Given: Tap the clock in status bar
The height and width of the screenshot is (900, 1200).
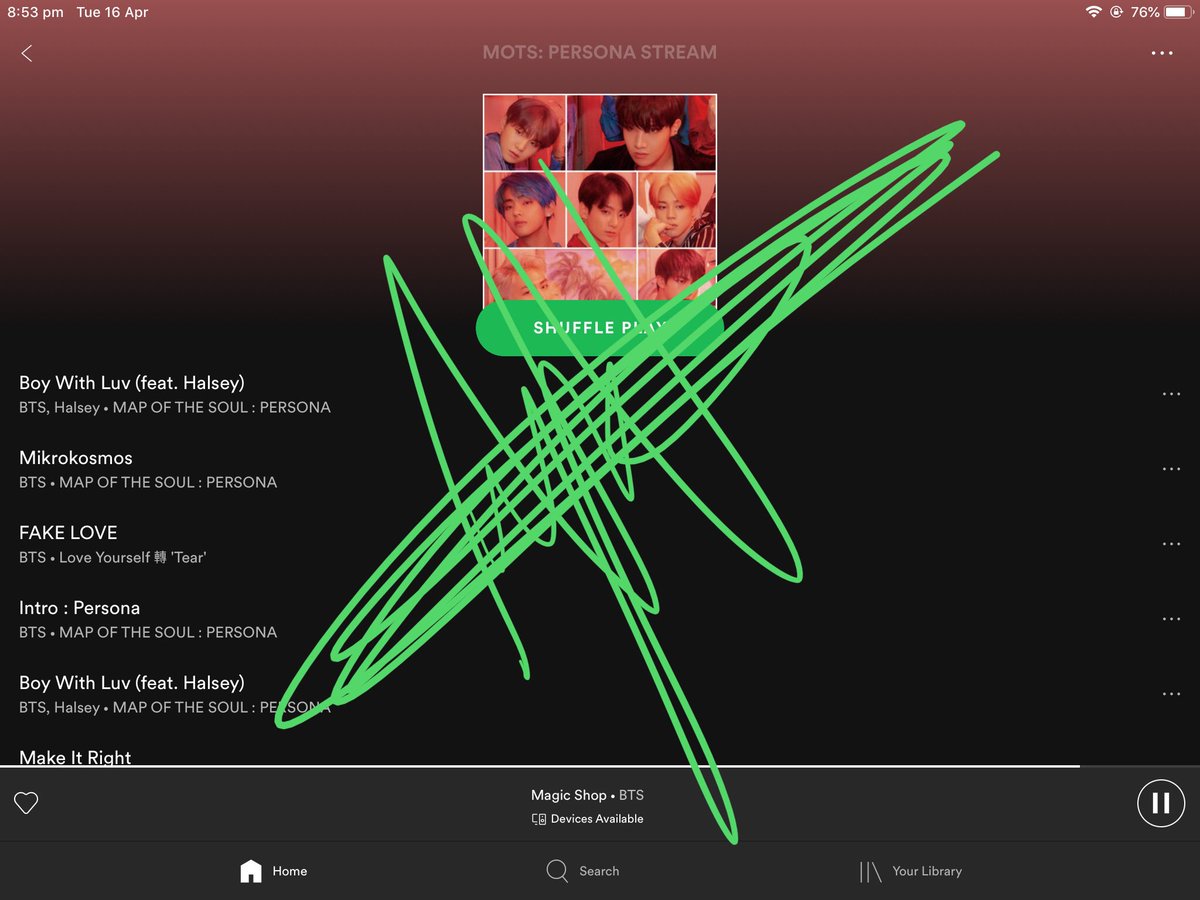Looking at the screenshot, I should tap(35, 12).
